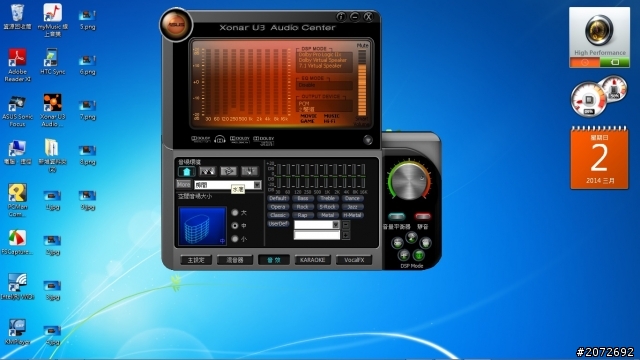Viewport: 640px width, 360px height.
Task: Toggle the red 靜音 mute button
Action: 422,216
